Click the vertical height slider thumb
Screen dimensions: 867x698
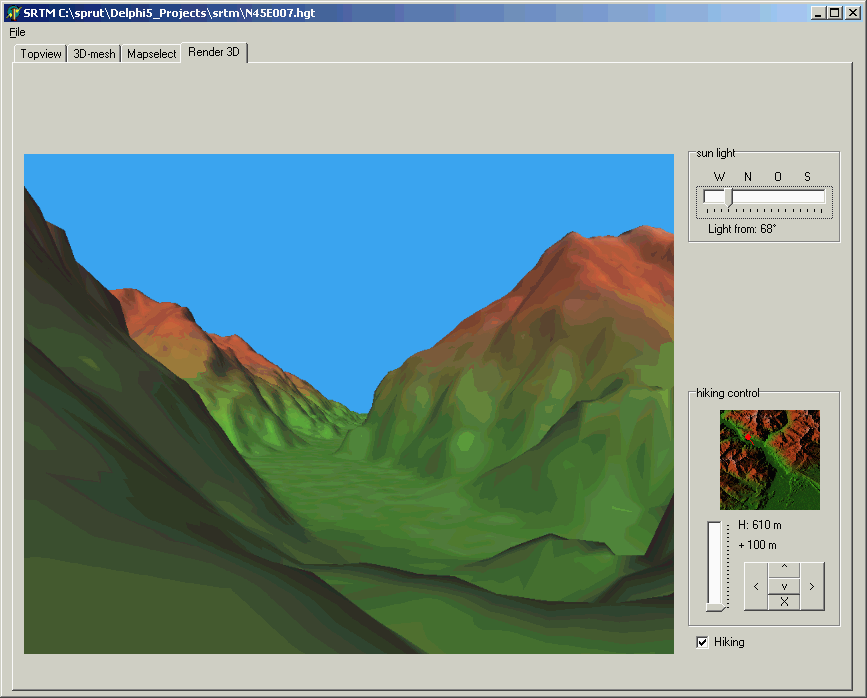point(715,604)
